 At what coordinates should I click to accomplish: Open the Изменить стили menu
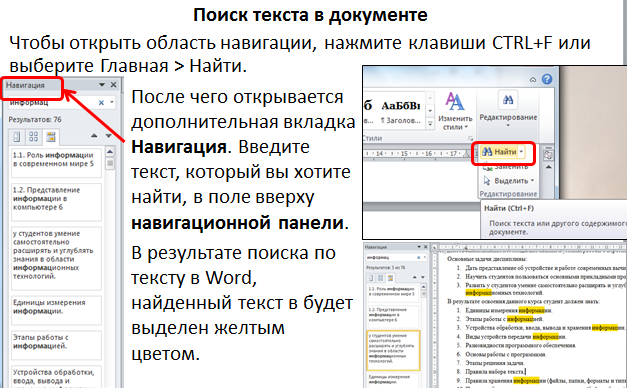tap(455, 111)
